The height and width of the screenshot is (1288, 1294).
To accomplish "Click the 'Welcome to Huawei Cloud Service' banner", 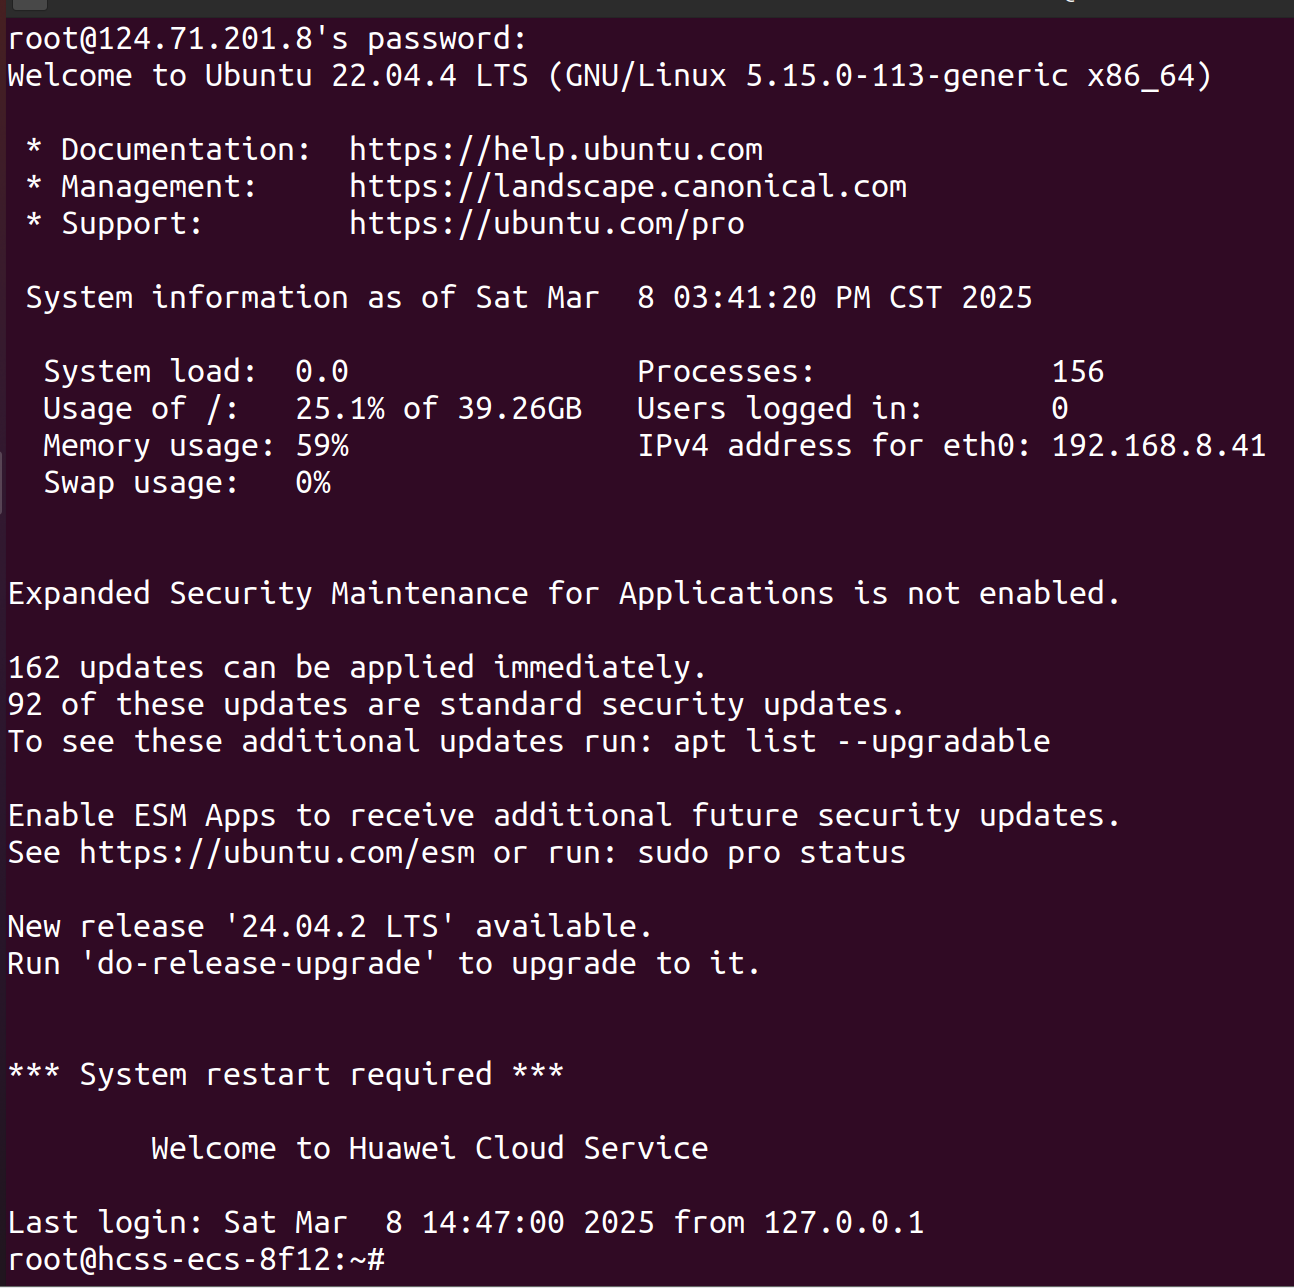I will [x=429, y=1149].
